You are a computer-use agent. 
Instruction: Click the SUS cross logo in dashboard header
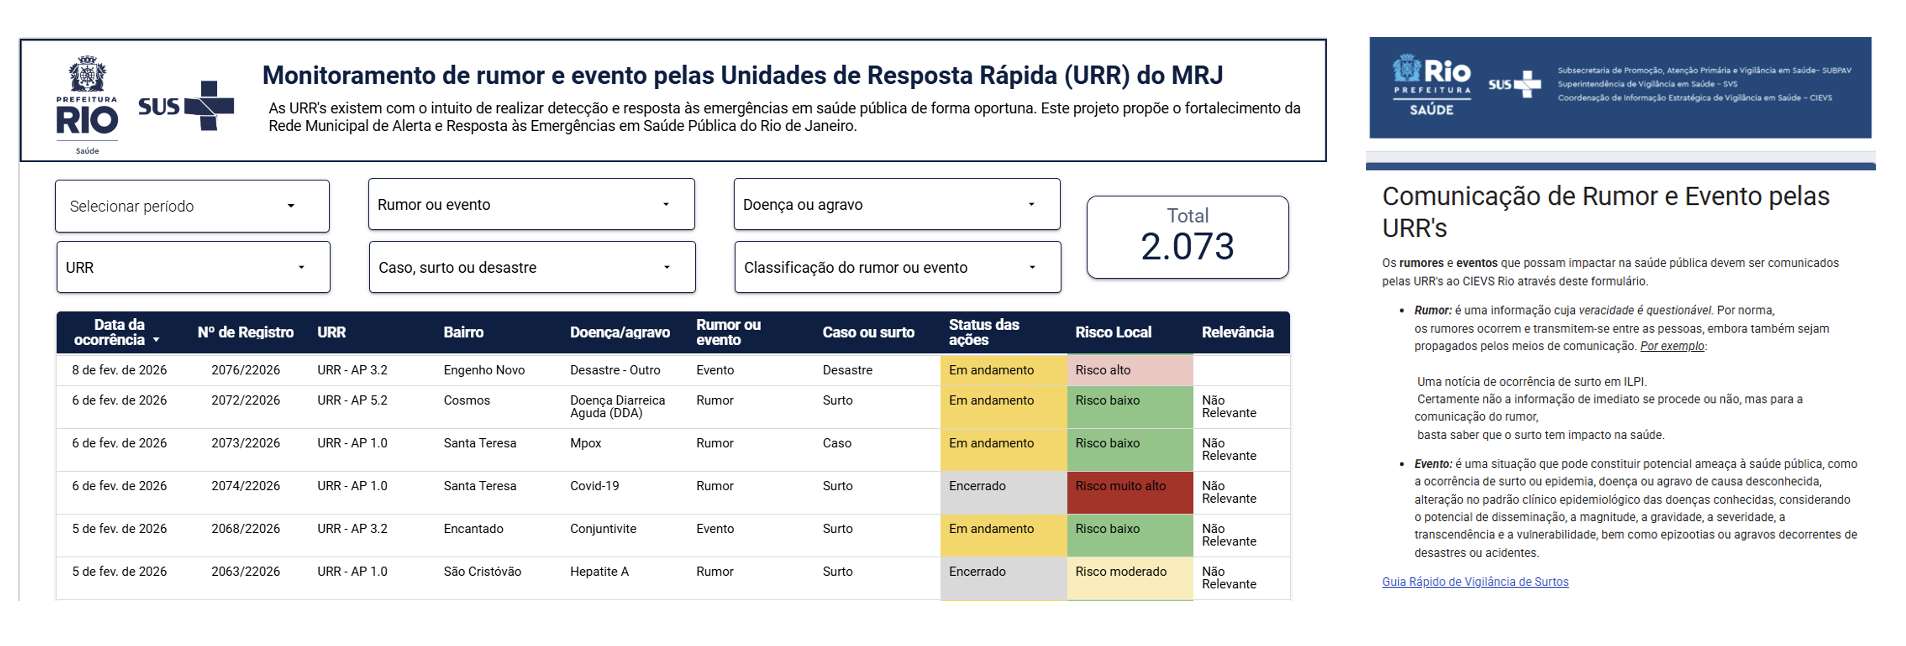[187, 106]
